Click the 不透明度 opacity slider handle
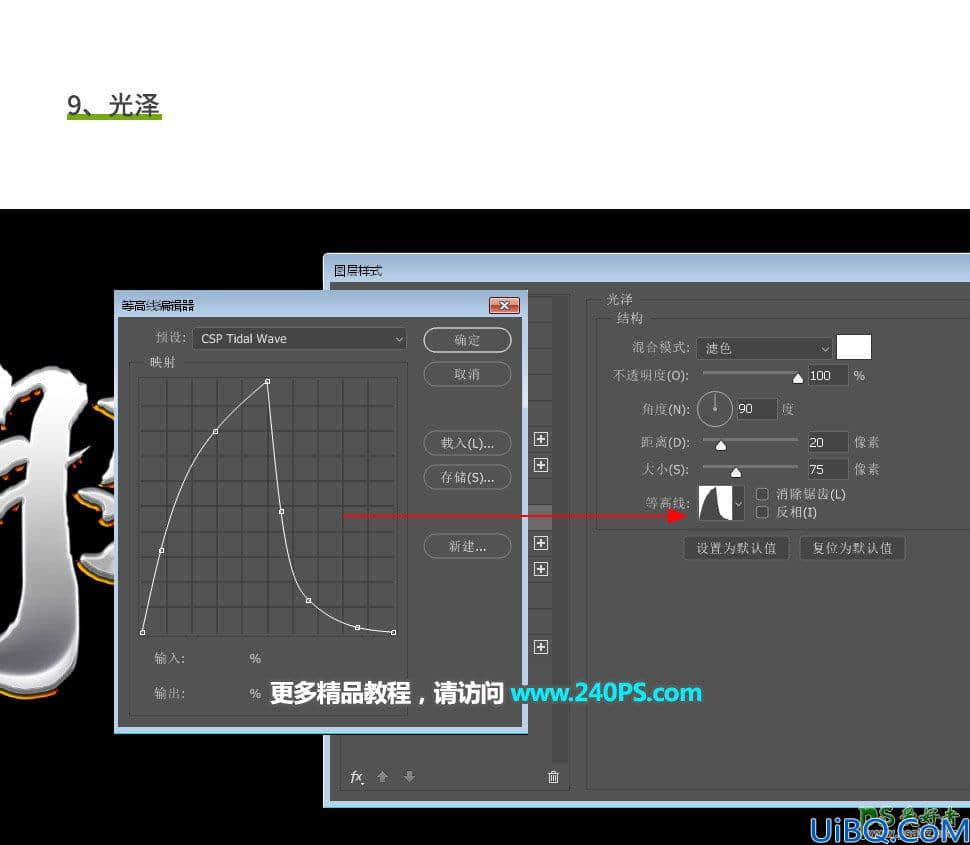Screen dimensions: 970x845 (797, 378)
